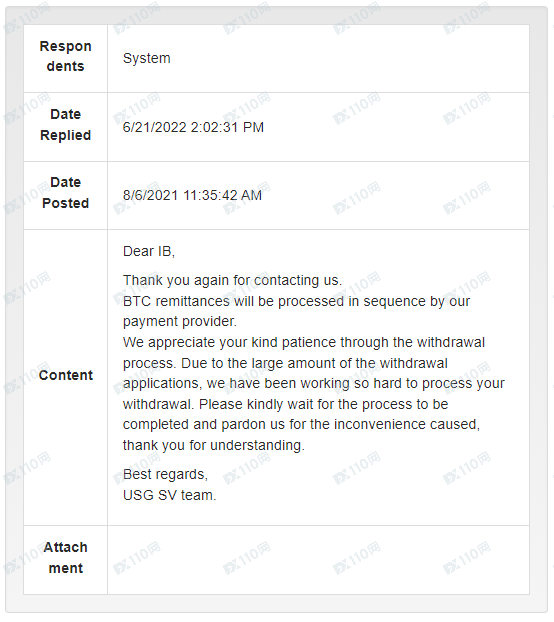Click the Content row label
This screenshot has height=622, width=554.
pyautogui.click(x=65, y=375)
